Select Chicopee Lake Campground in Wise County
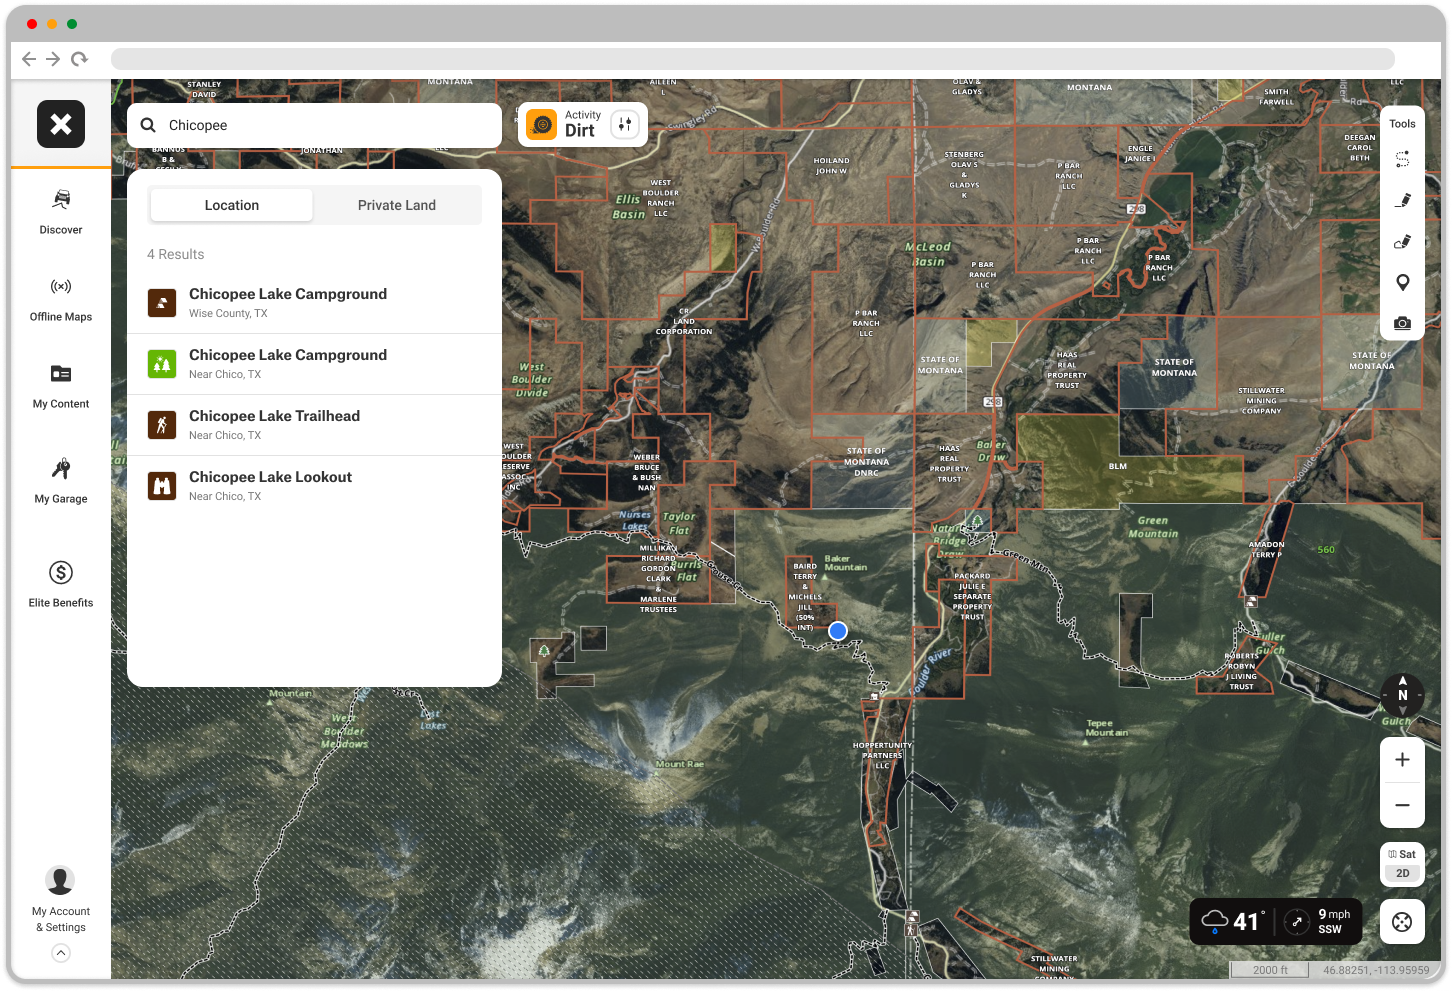Image resolution: width=1452 pixels, height=991 pixels. pos(314,303)
